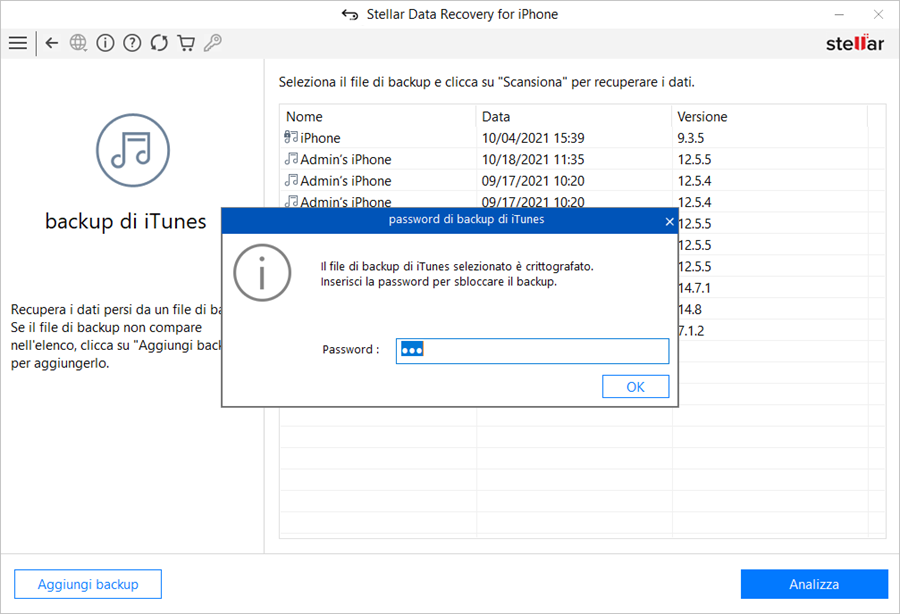Click the update/refresh circular arrows icon
Screen dimensions: 900x614
tap(159, 43)
